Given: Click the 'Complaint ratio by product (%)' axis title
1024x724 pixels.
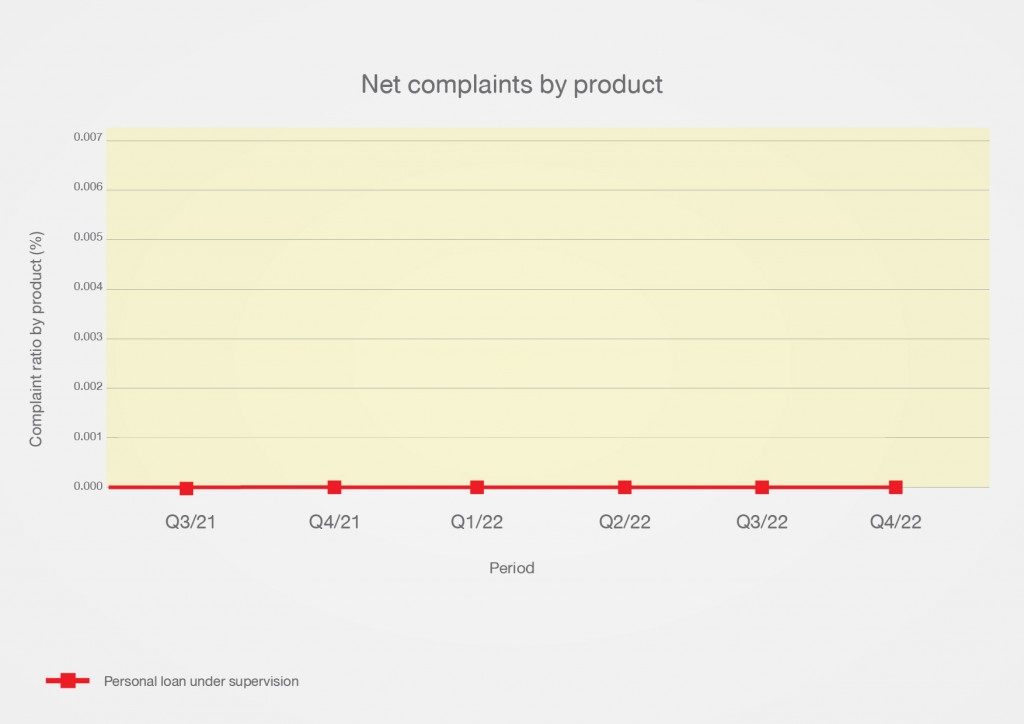Looking at the screenshot, I should [36, 337].
